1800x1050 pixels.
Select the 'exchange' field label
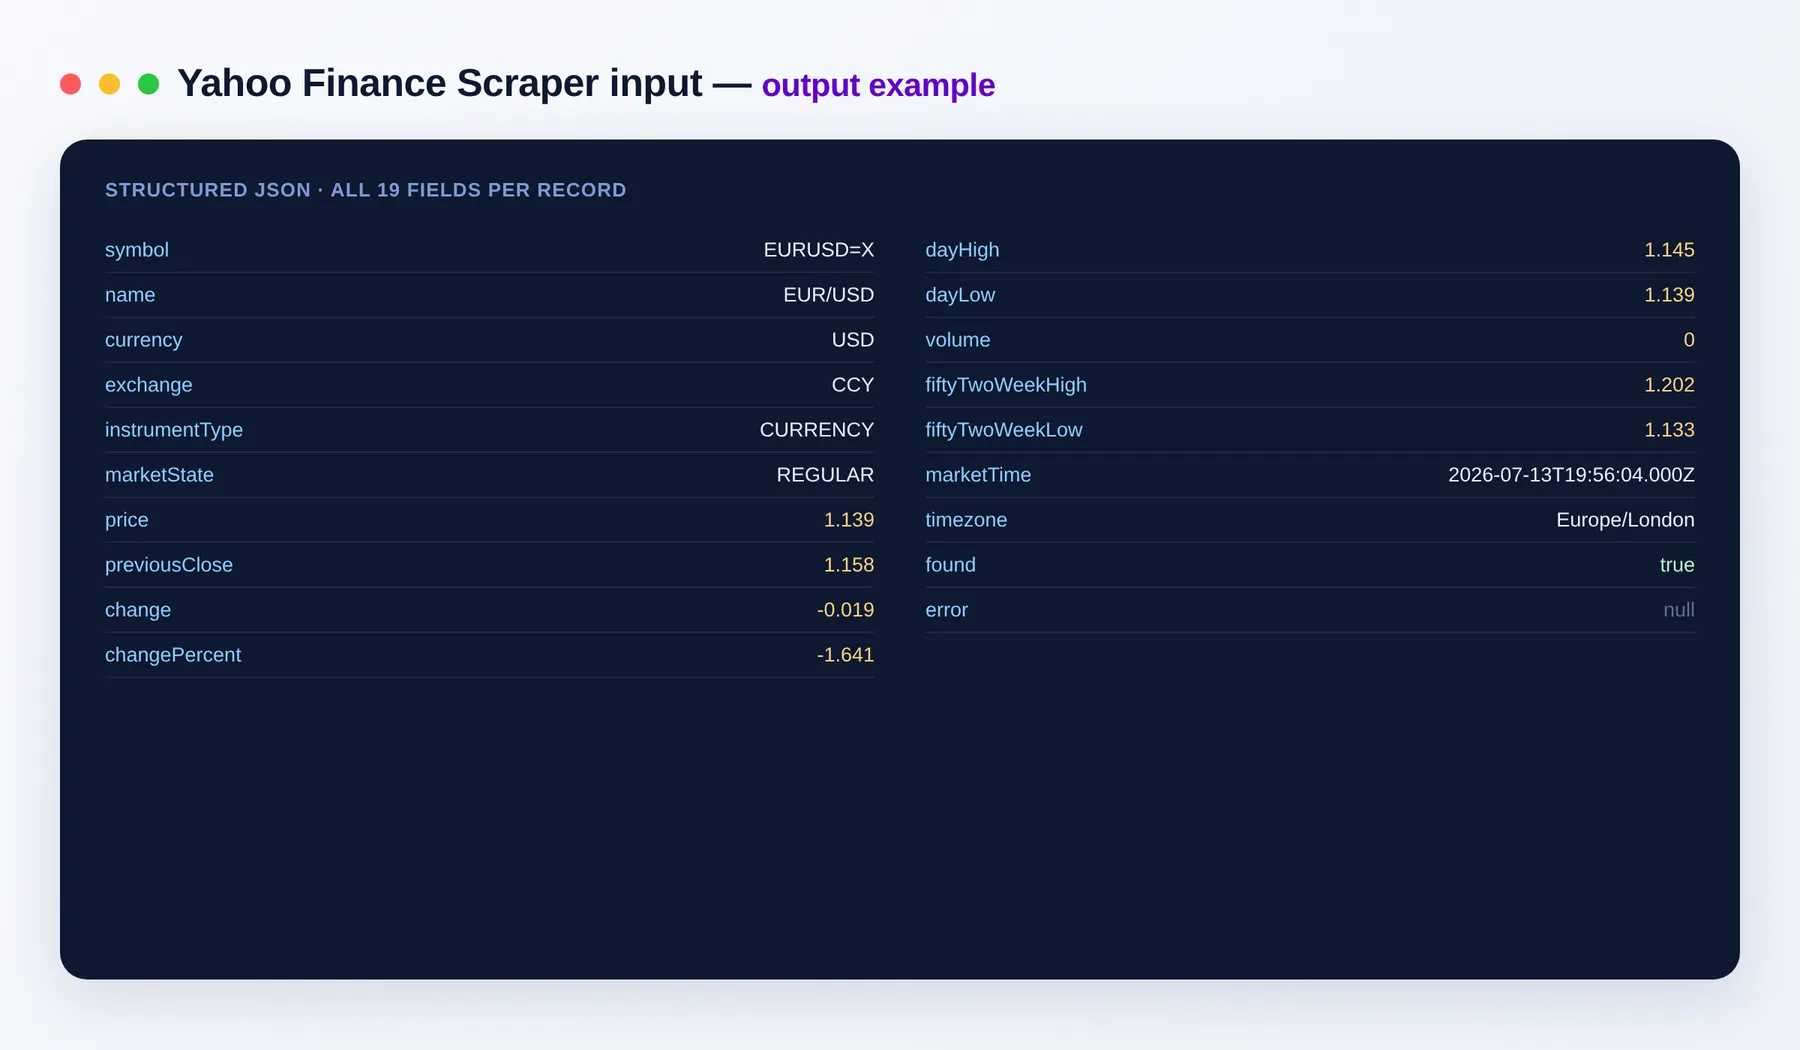[149, 385]
